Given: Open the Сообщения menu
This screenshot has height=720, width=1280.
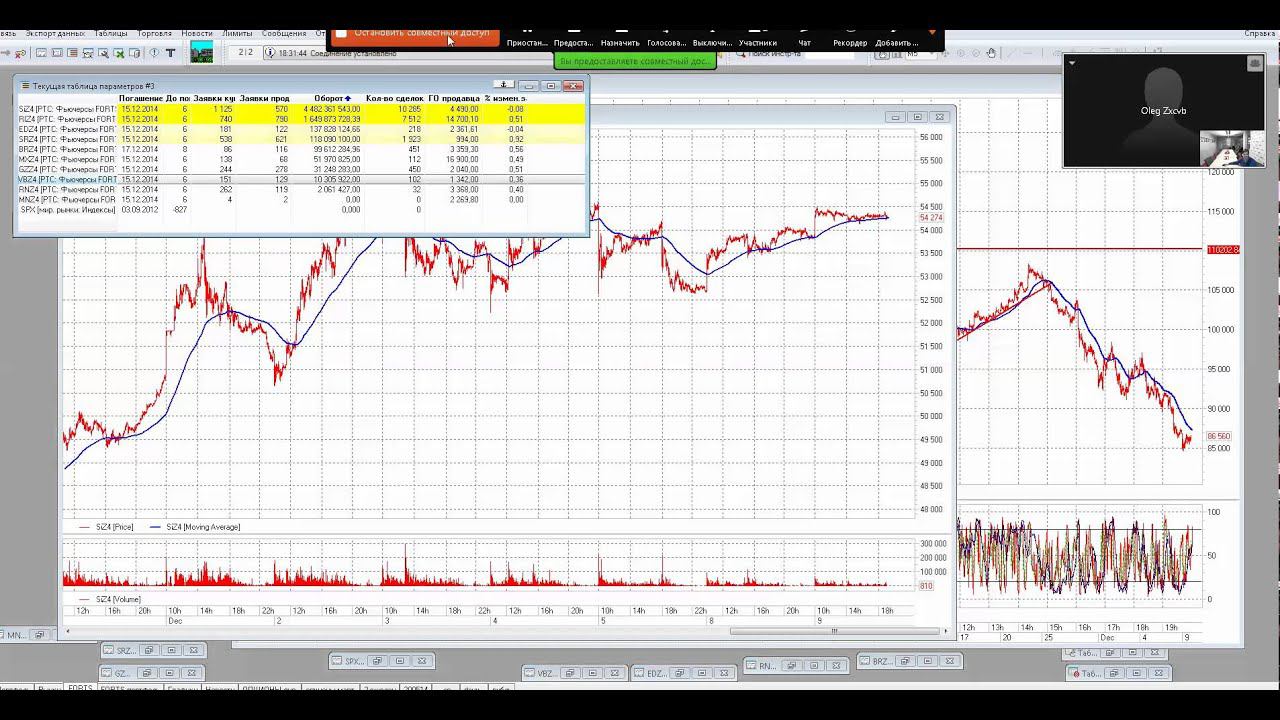Looking at the screenshot, I should (284, 33).
